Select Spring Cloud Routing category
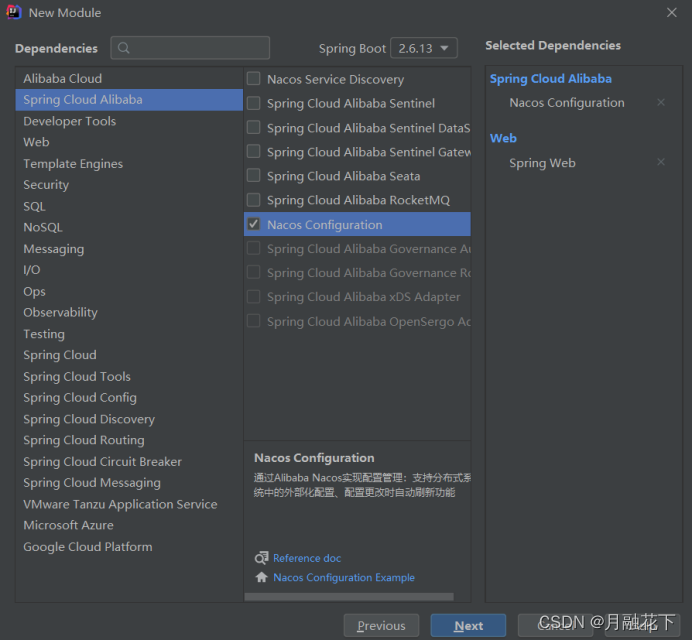The width and height of the screenshot is (692, 641). click(x=129, y=440)
